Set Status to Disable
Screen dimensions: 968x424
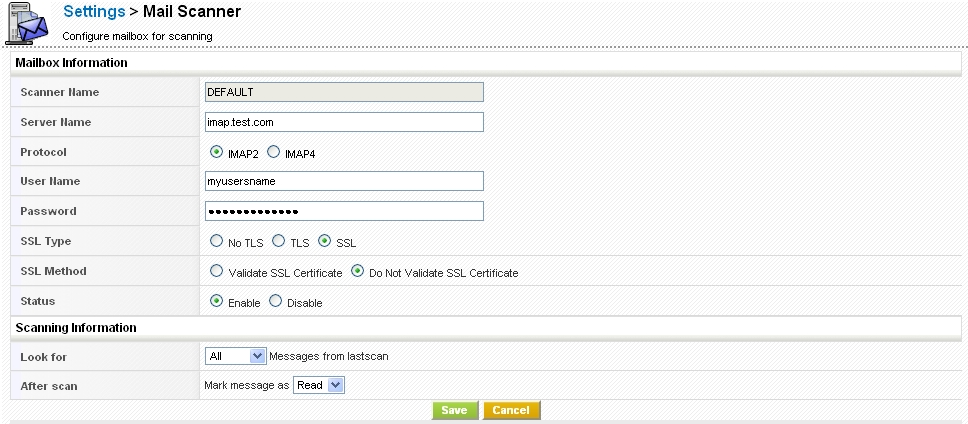coord(275,301)
